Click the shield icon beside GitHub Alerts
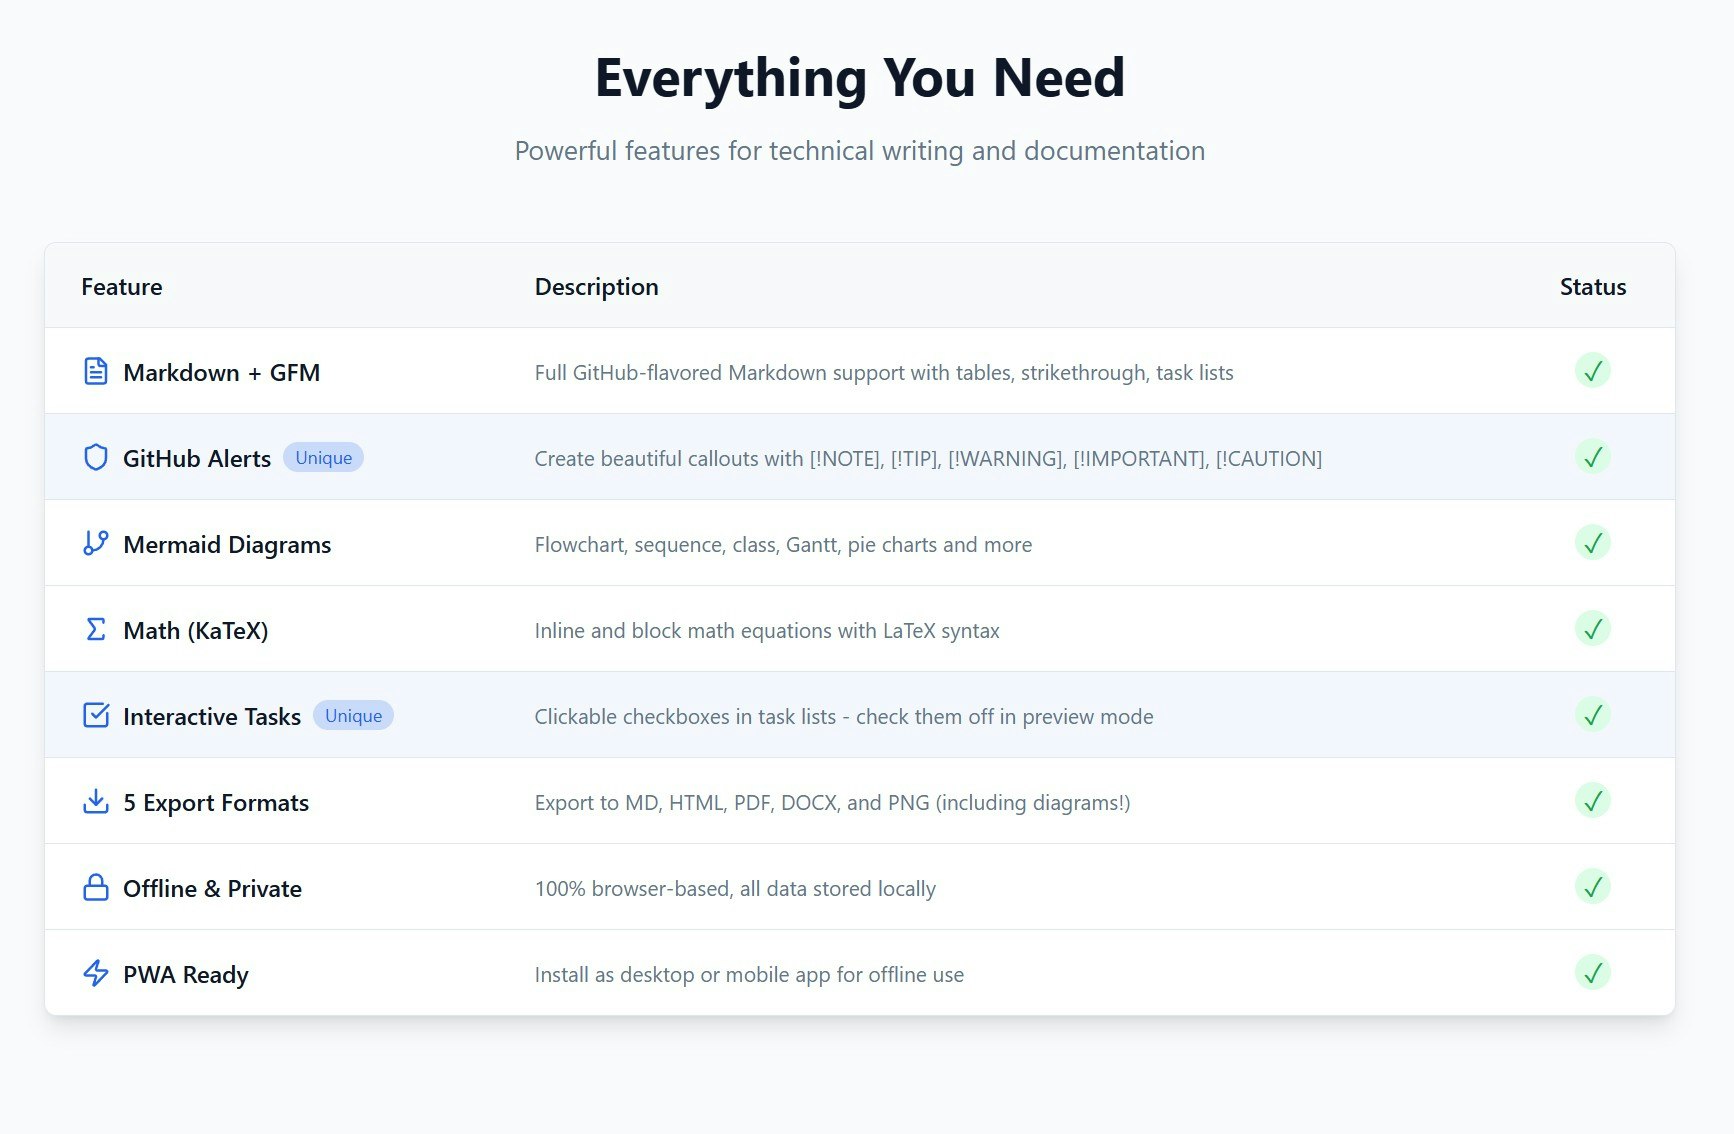This screenshot has width=1734, height=1134. [95, 458]
